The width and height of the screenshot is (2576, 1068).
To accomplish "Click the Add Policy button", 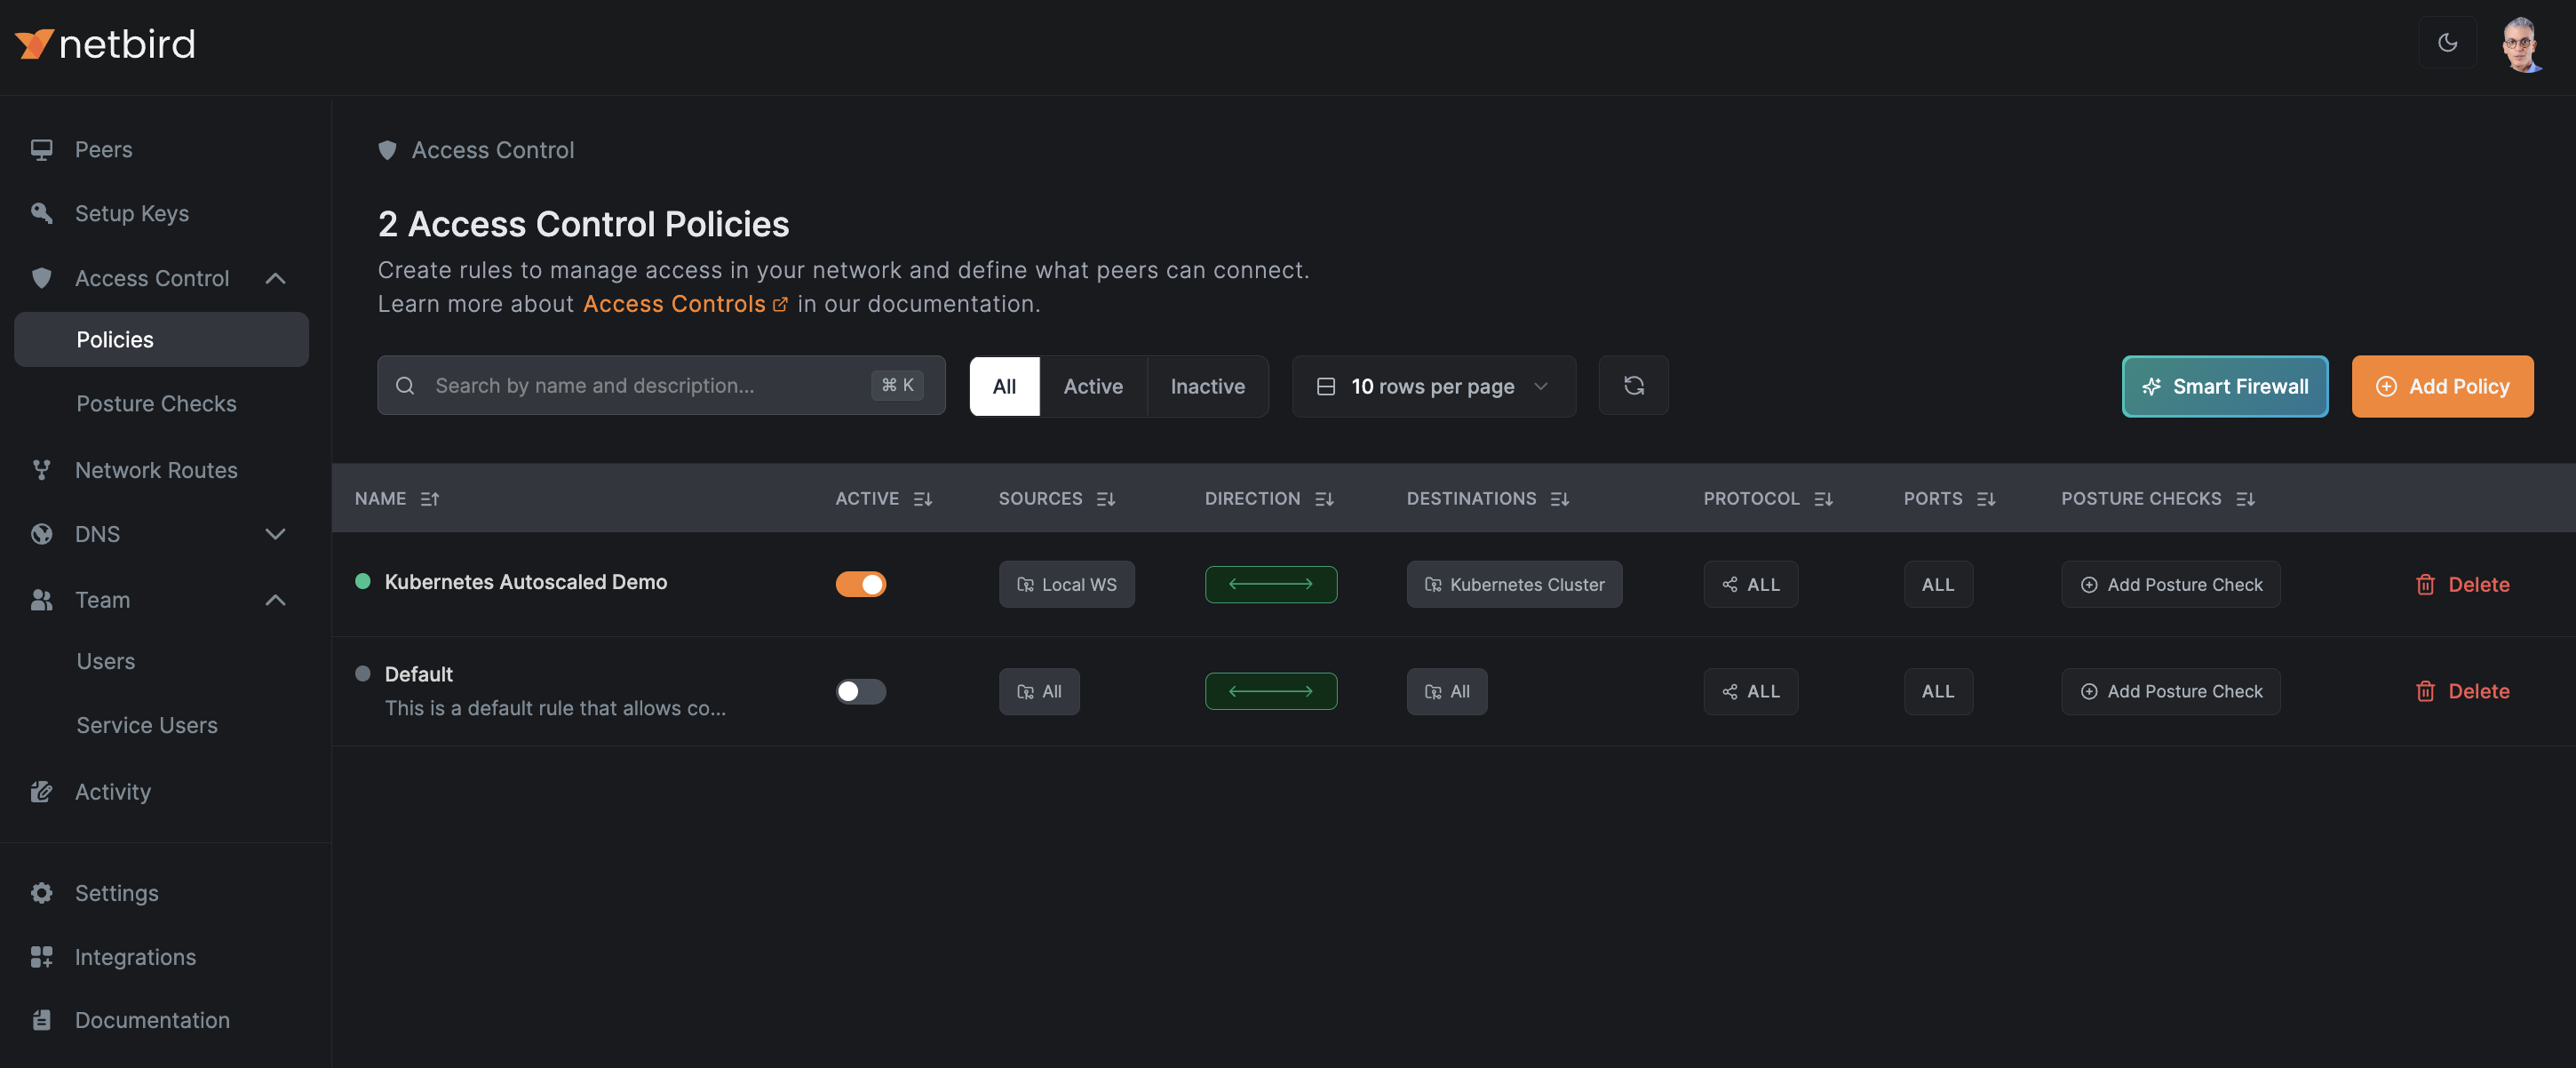I will coord(2442,386).
